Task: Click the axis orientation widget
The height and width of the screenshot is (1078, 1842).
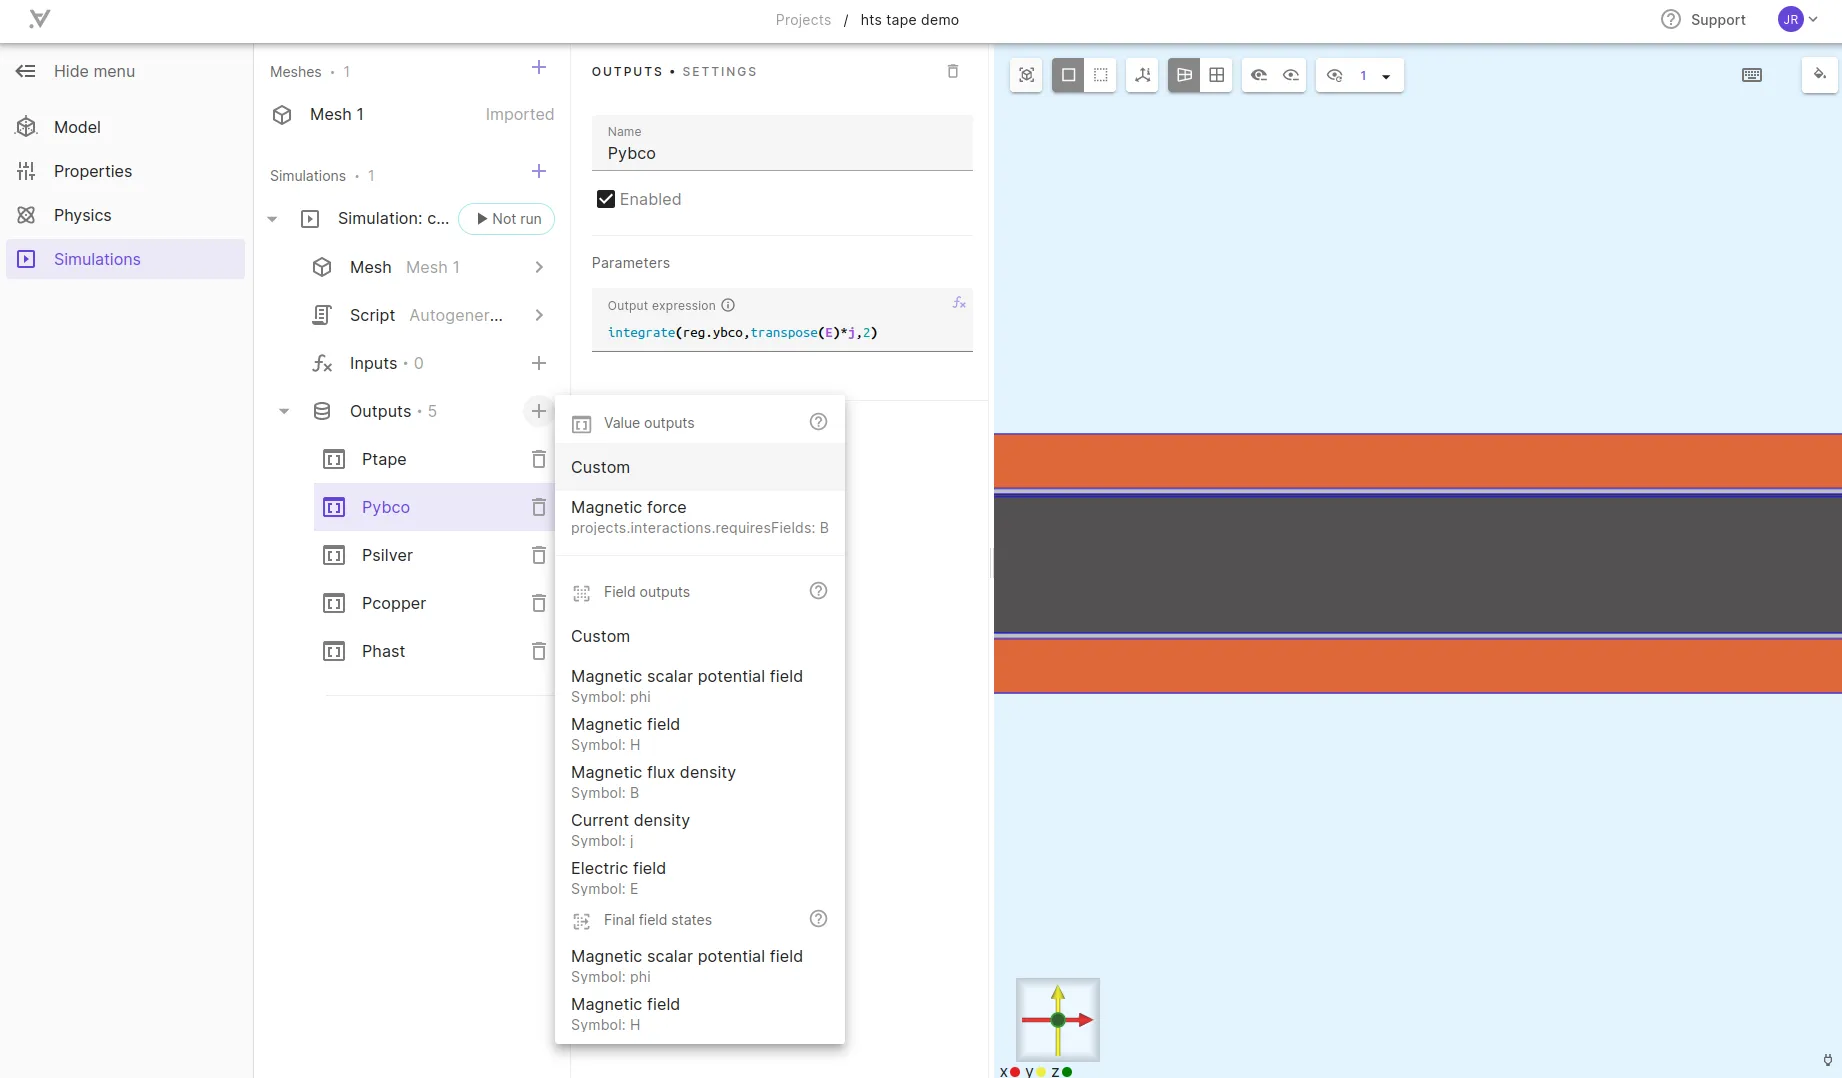Action: [x=1058, y=1020]
